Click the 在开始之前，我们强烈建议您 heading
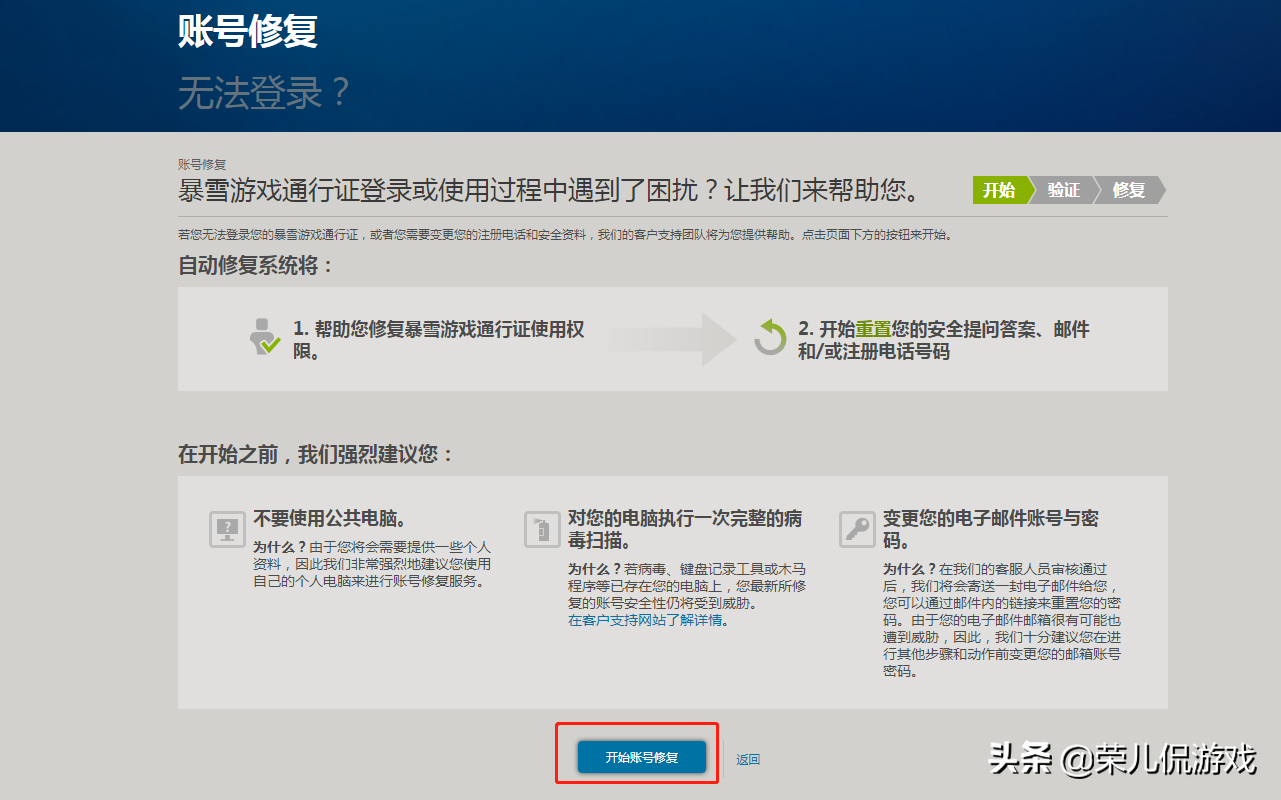This screenshot has height=800, width=1281. (x=317, y=454)
